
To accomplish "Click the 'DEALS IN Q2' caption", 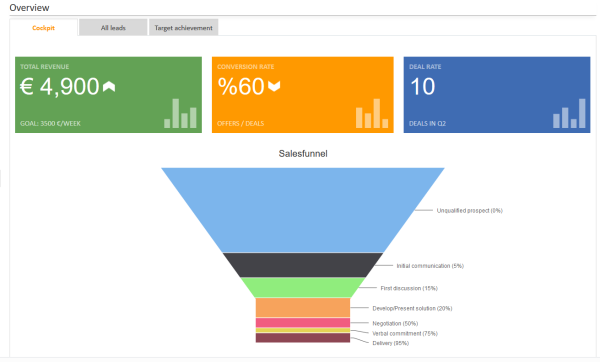I will tap(427, 124).
